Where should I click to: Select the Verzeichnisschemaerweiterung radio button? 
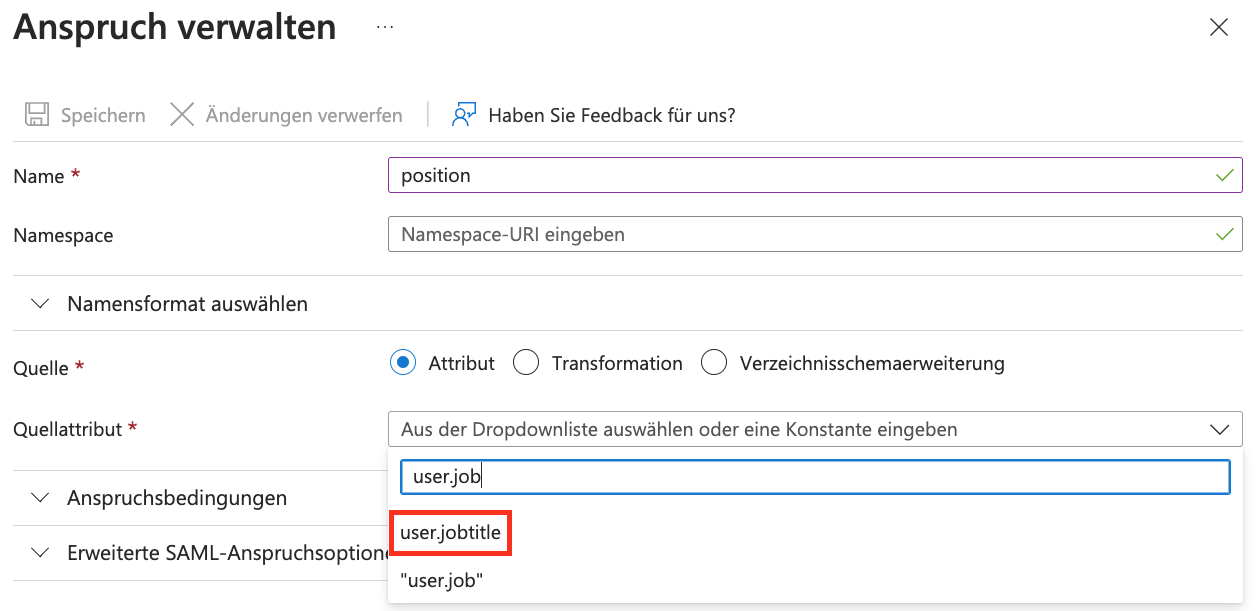click(714, 363)
